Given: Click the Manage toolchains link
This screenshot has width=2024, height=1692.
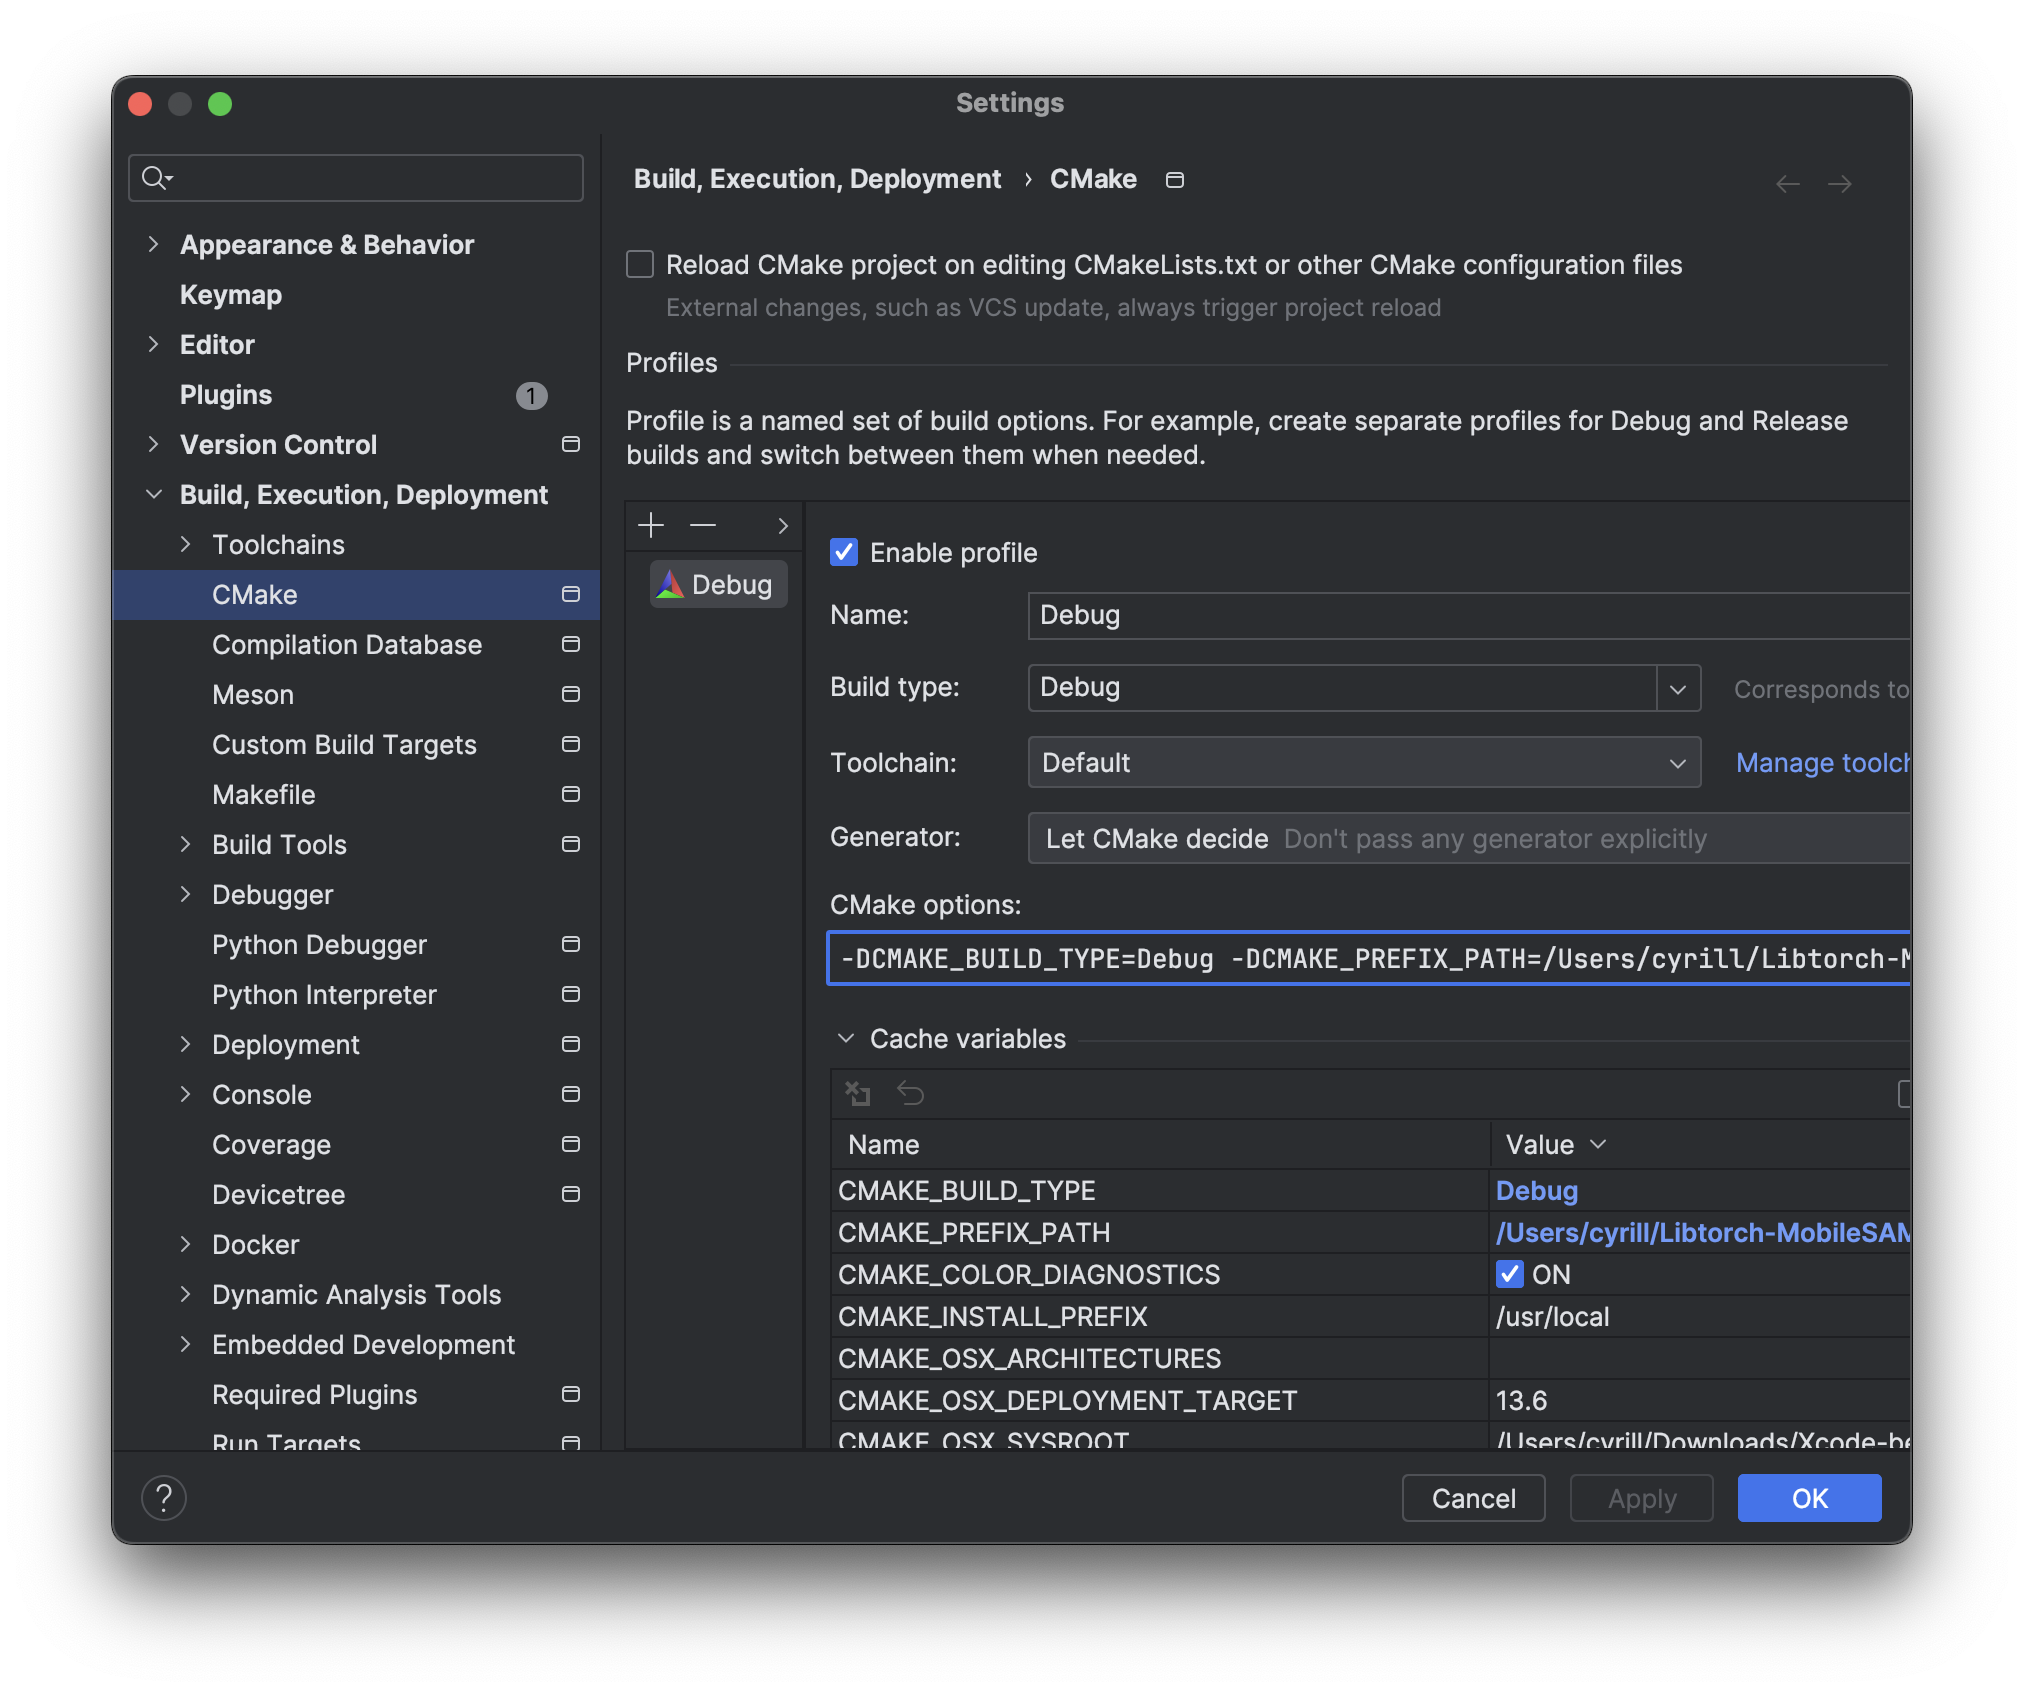Looking at the screenshot, I should pyautogui.click(x=1822, y=763).
